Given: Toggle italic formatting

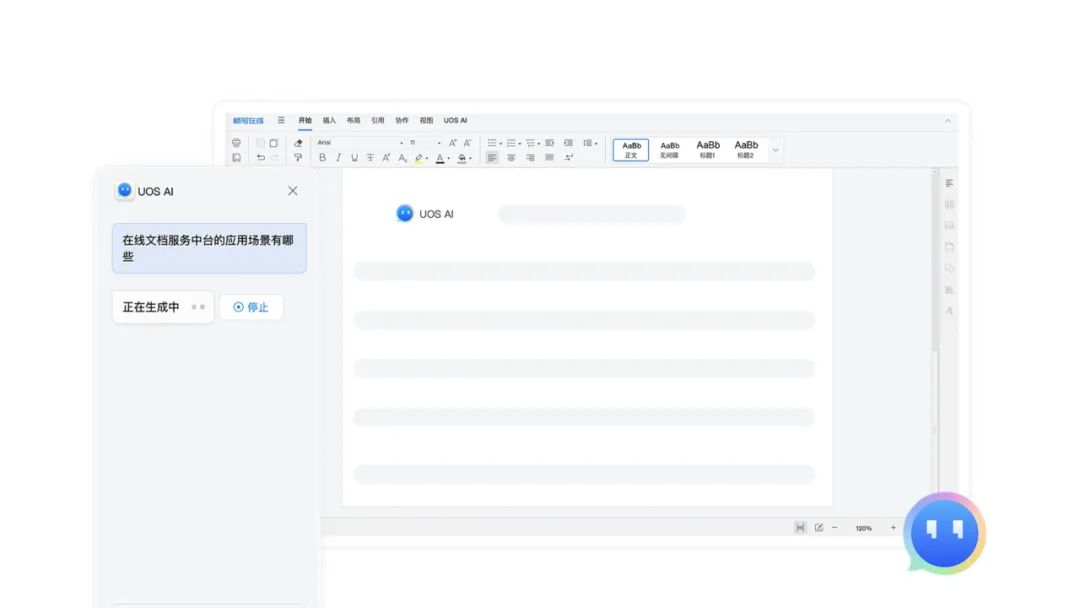Looking at the screenshot, I should point(338,158).
